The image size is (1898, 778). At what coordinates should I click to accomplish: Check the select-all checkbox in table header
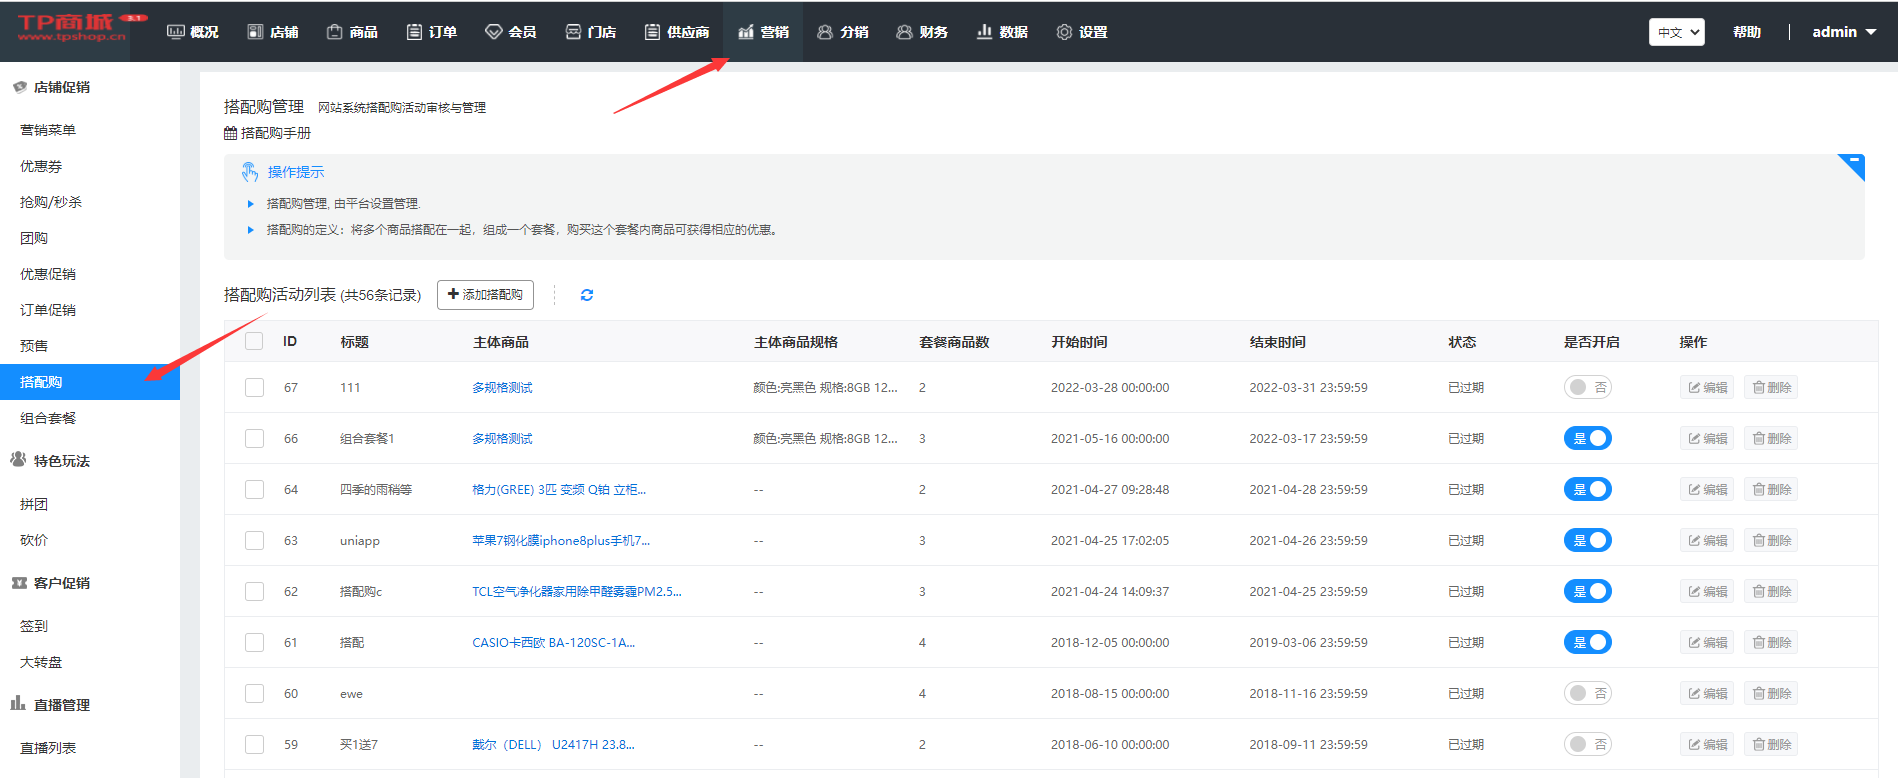pyautogui.click(x=255, y=341)
